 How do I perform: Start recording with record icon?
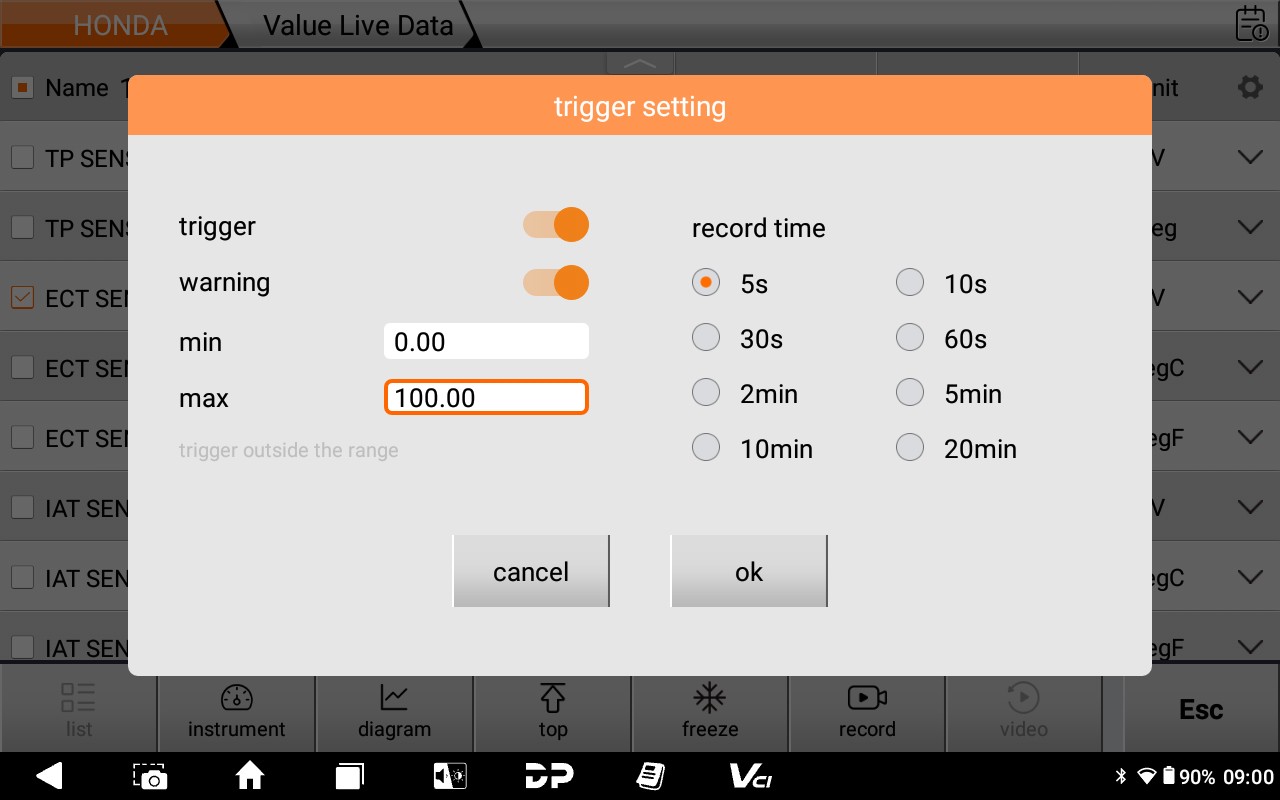[x=867, y=711]
